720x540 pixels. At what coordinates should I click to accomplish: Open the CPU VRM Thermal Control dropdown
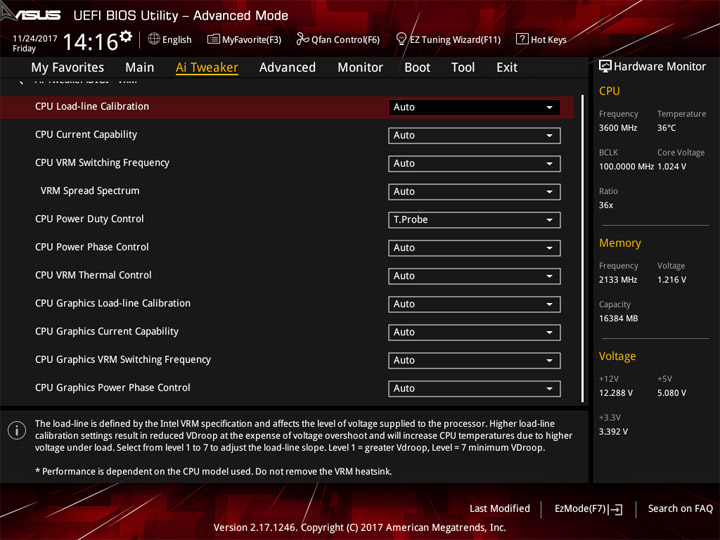coord(474,276)
